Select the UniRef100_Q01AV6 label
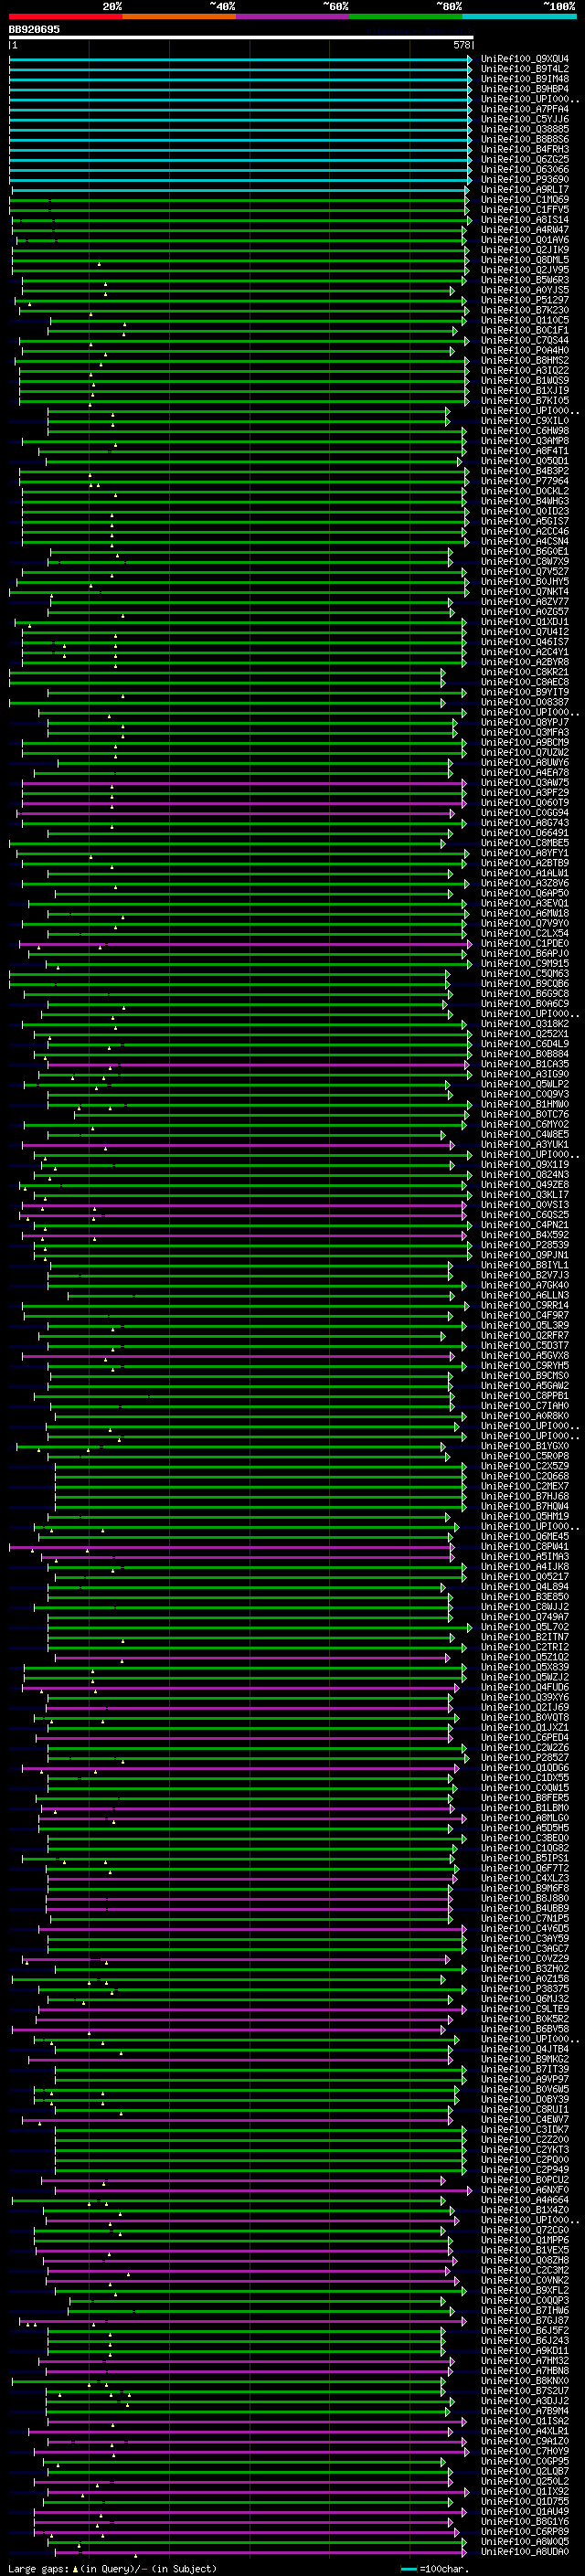Image resolution: width=585 pixels, height=2576 pixels. [x=524, y=240]
